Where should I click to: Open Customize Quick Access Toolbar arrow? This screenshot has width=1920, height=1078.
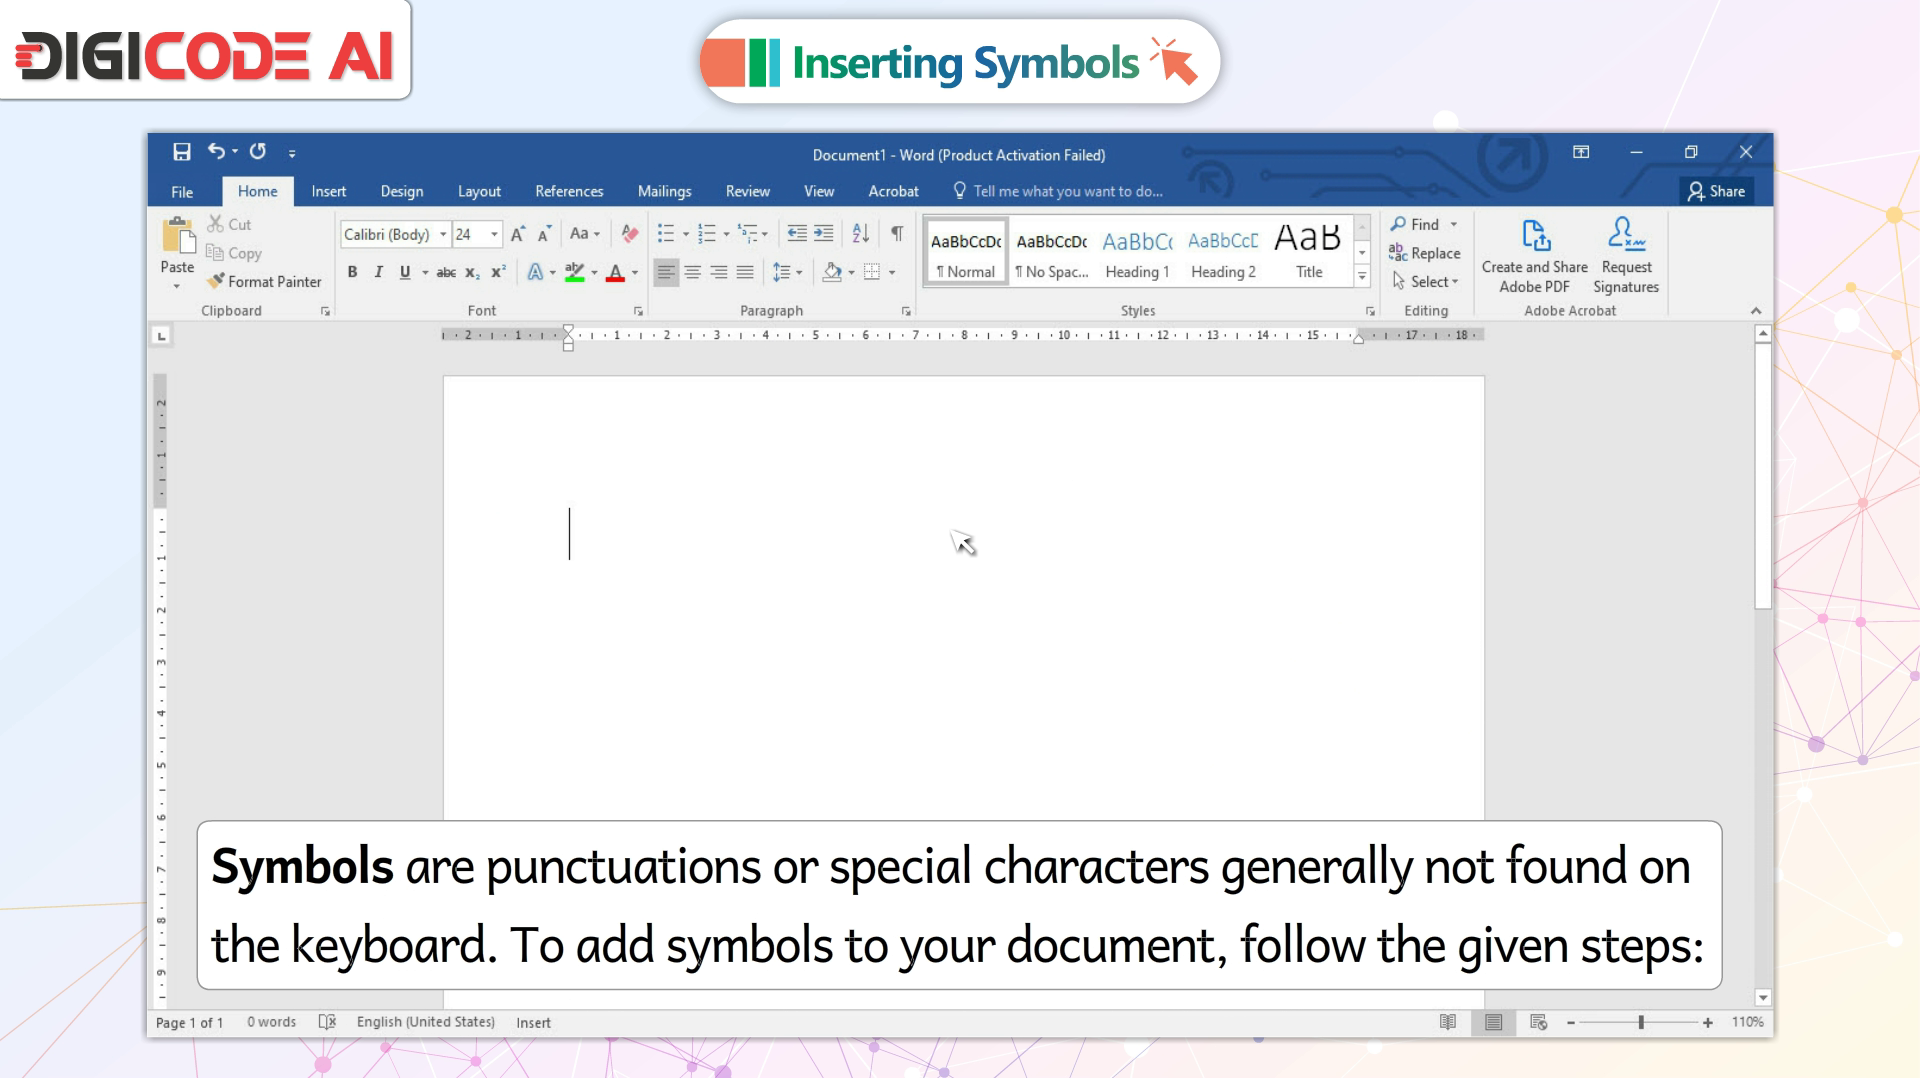click(x=292, y=153)
